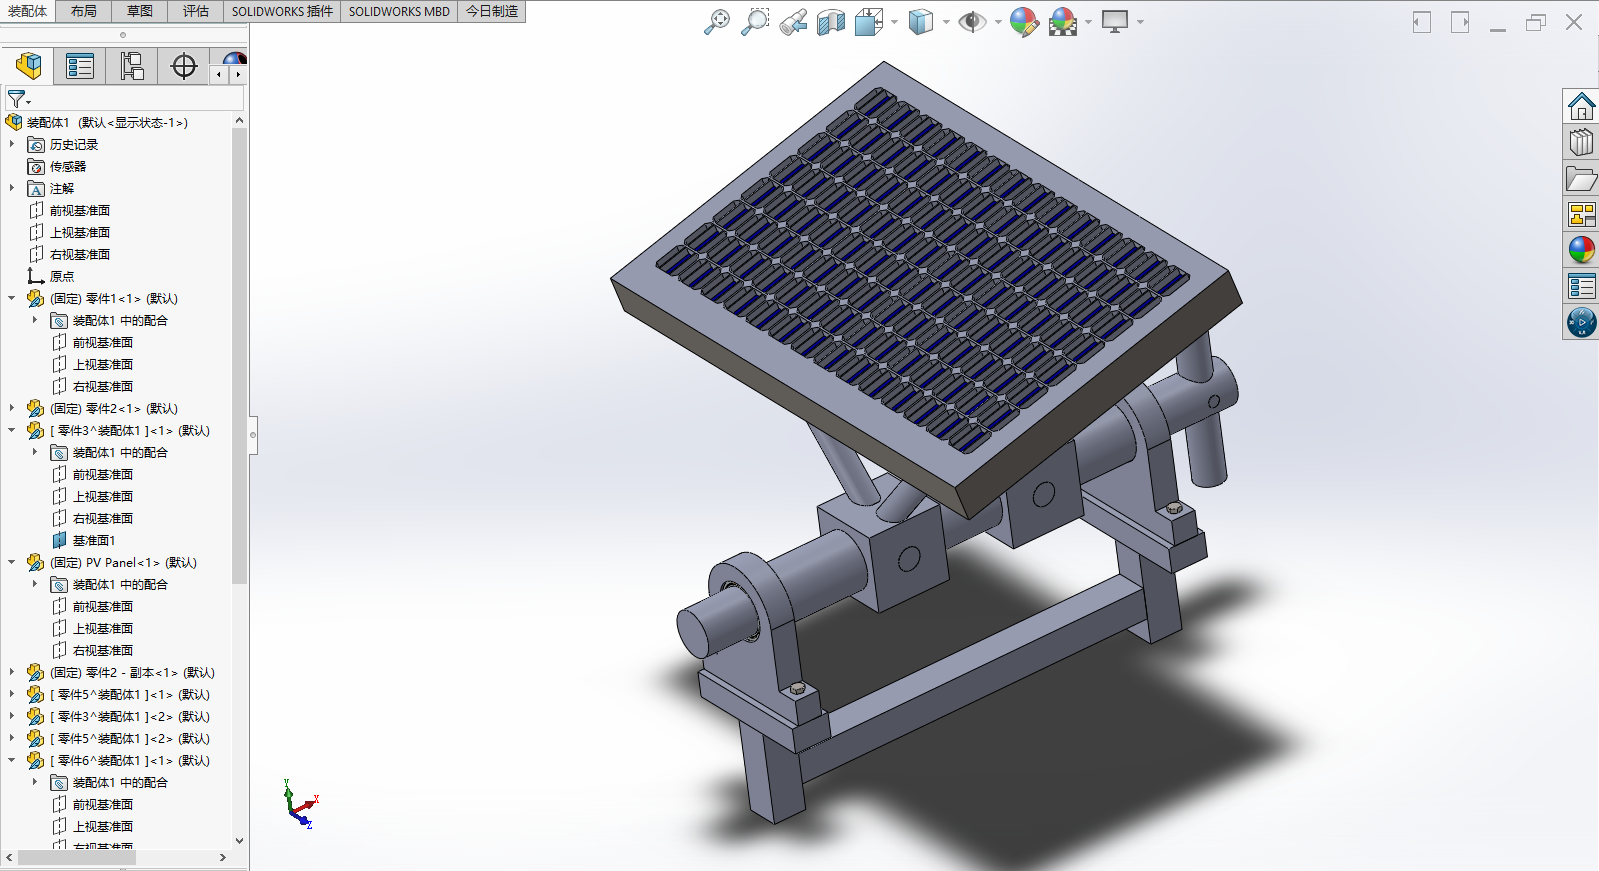
Task: Expand the 零件5^装配体1<1> node
Action: pyautogui.click(x=12, y=694)
